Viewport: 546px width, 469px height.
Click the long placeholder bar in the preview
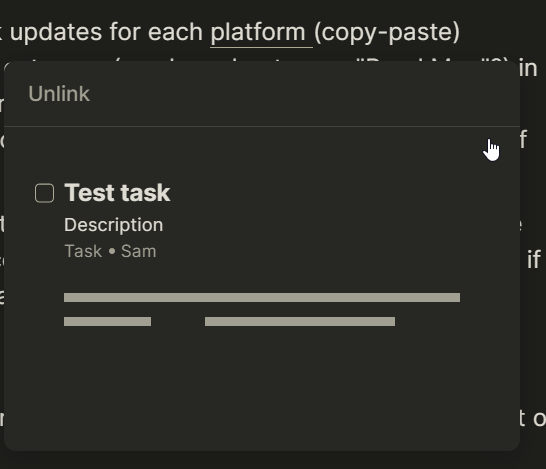262,297
